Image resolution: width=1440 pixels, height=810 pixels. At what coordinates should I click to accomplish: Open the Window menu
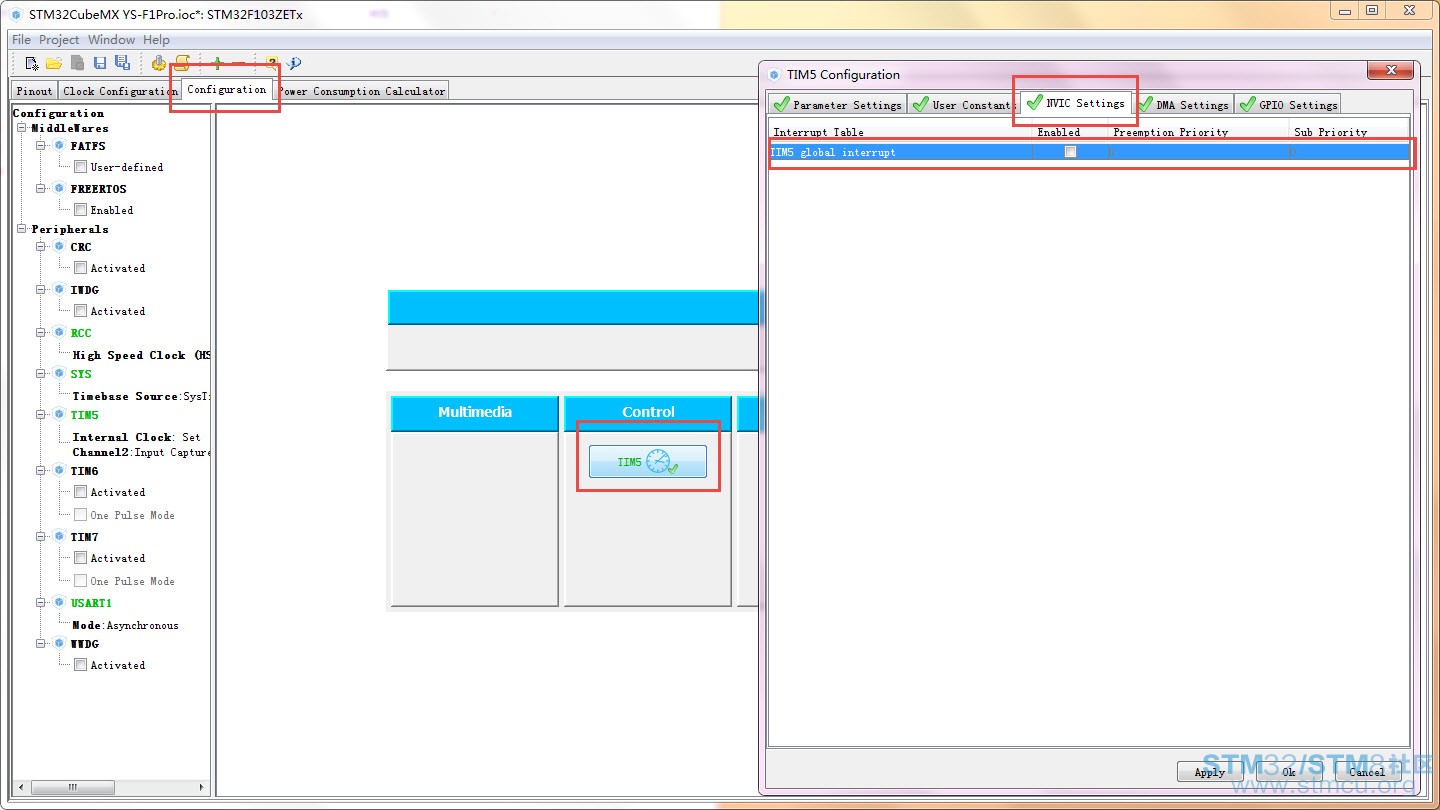[x=111, y=40]
